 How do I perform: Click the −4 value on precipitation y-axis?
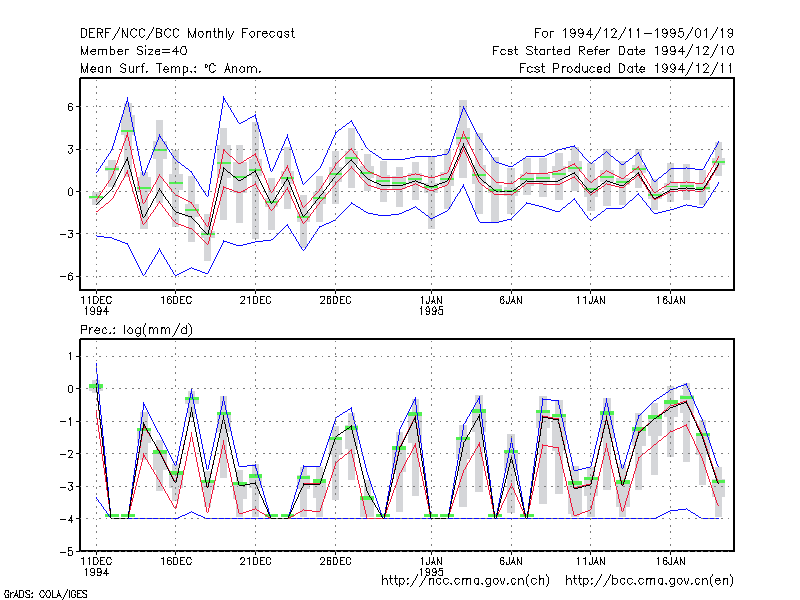click(66, 519)
